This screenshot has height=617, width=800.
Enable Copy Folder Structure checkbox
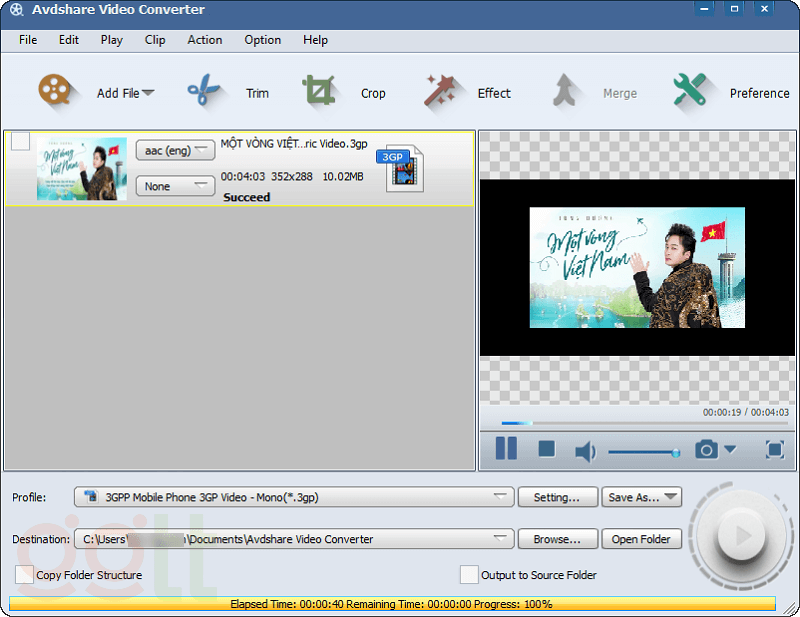coord(24,575)
